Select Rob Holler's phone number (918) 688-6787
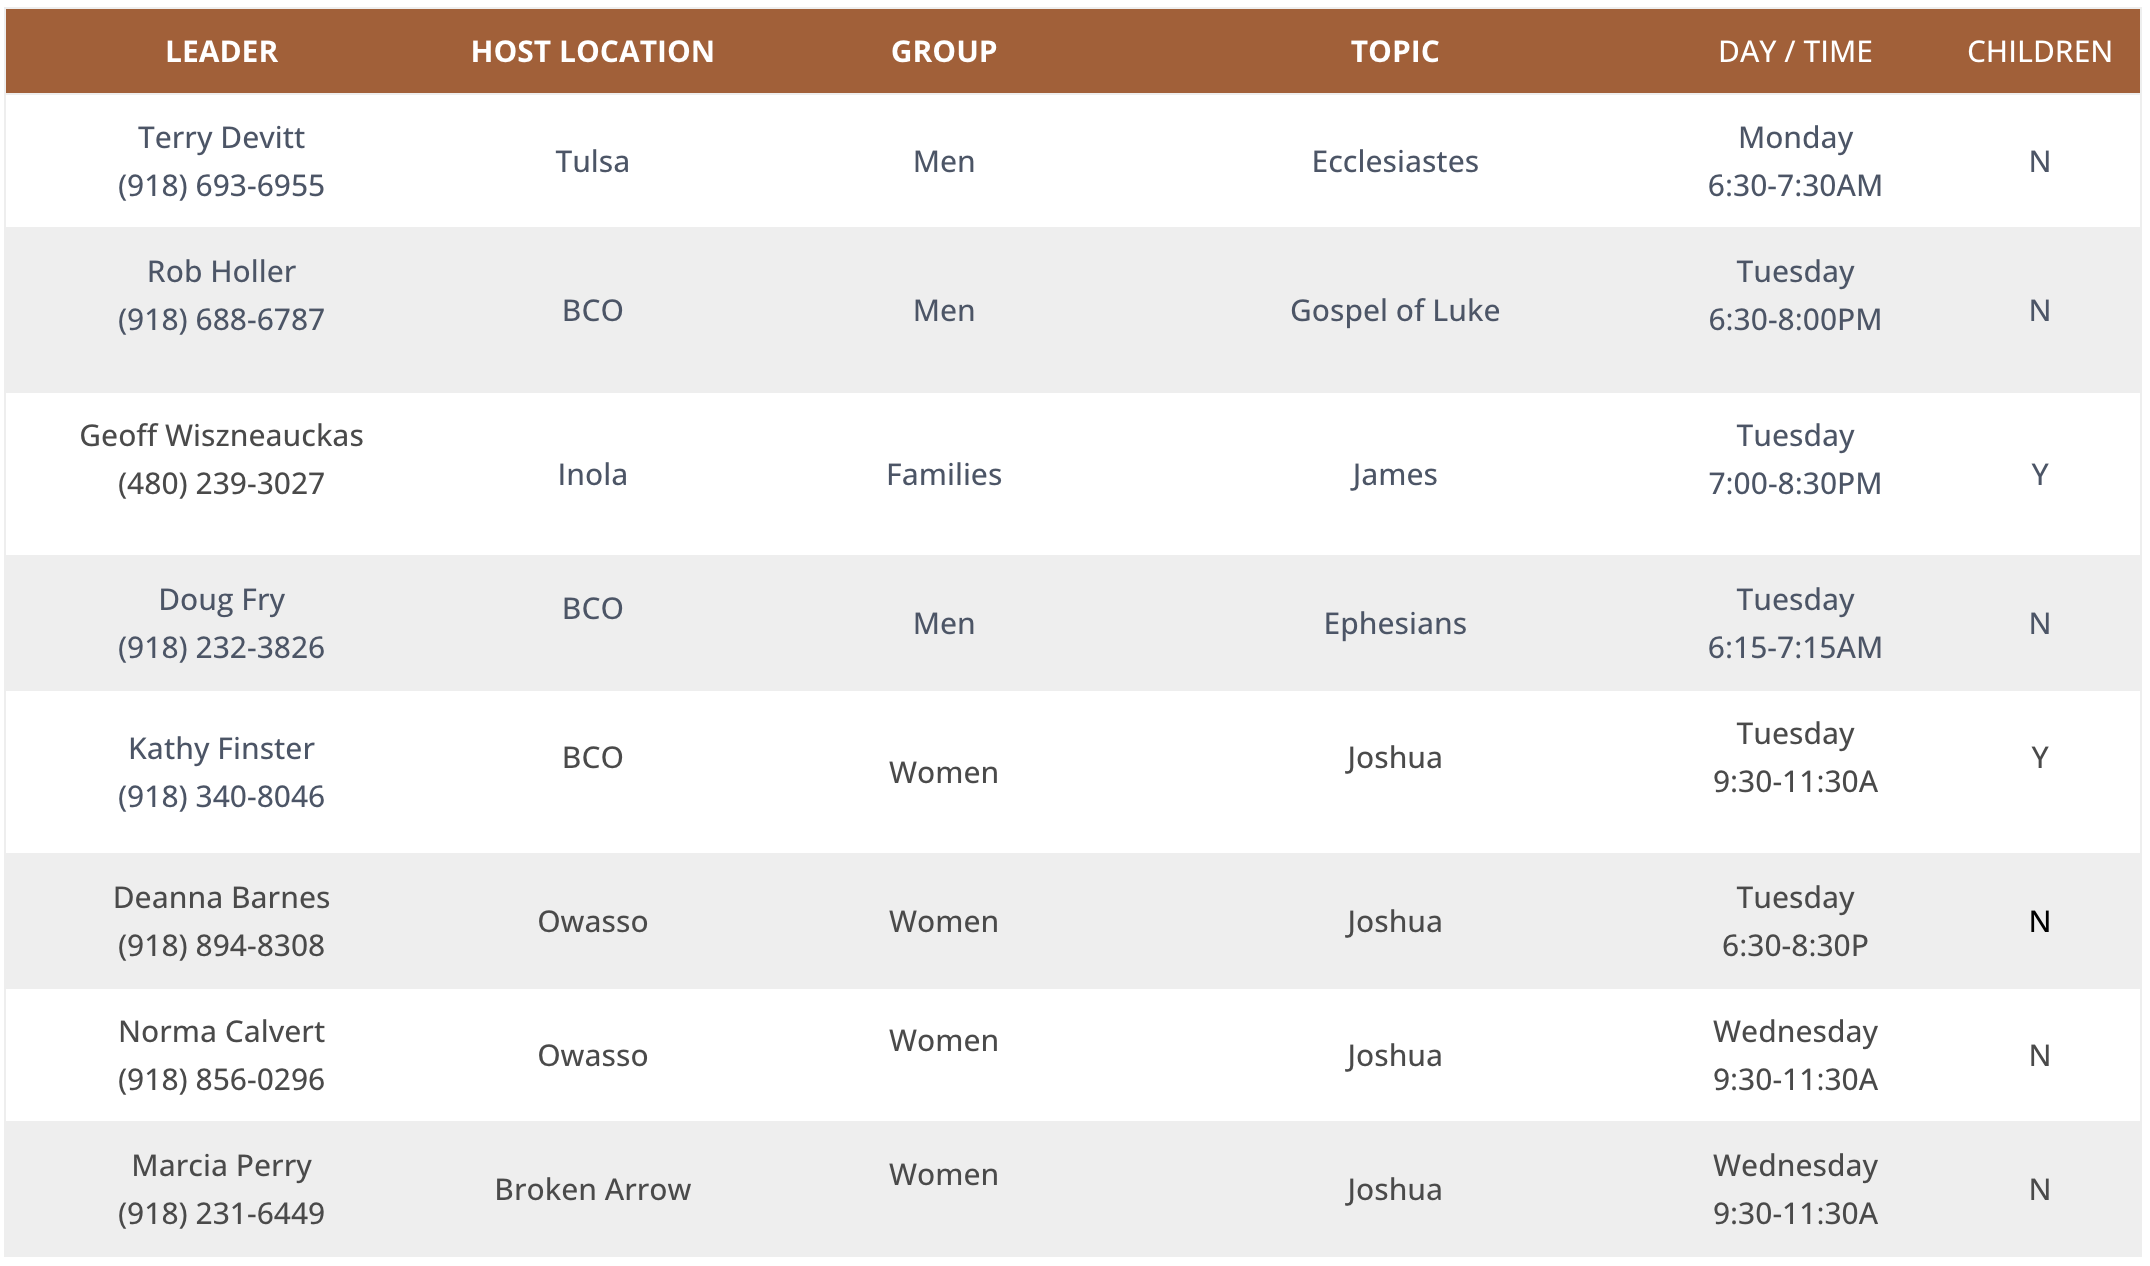Viewport: 2150px width, 1266px height. (x=221, y=319)
